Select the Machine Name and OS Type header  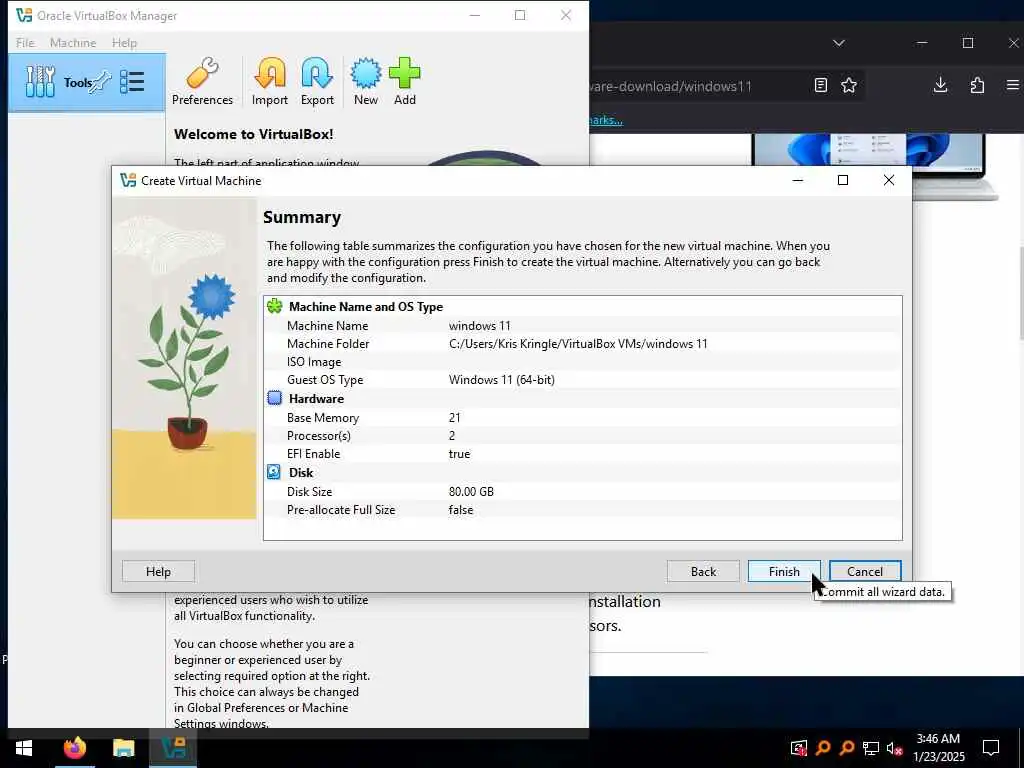pyautogui.click(x=366, y=306)
